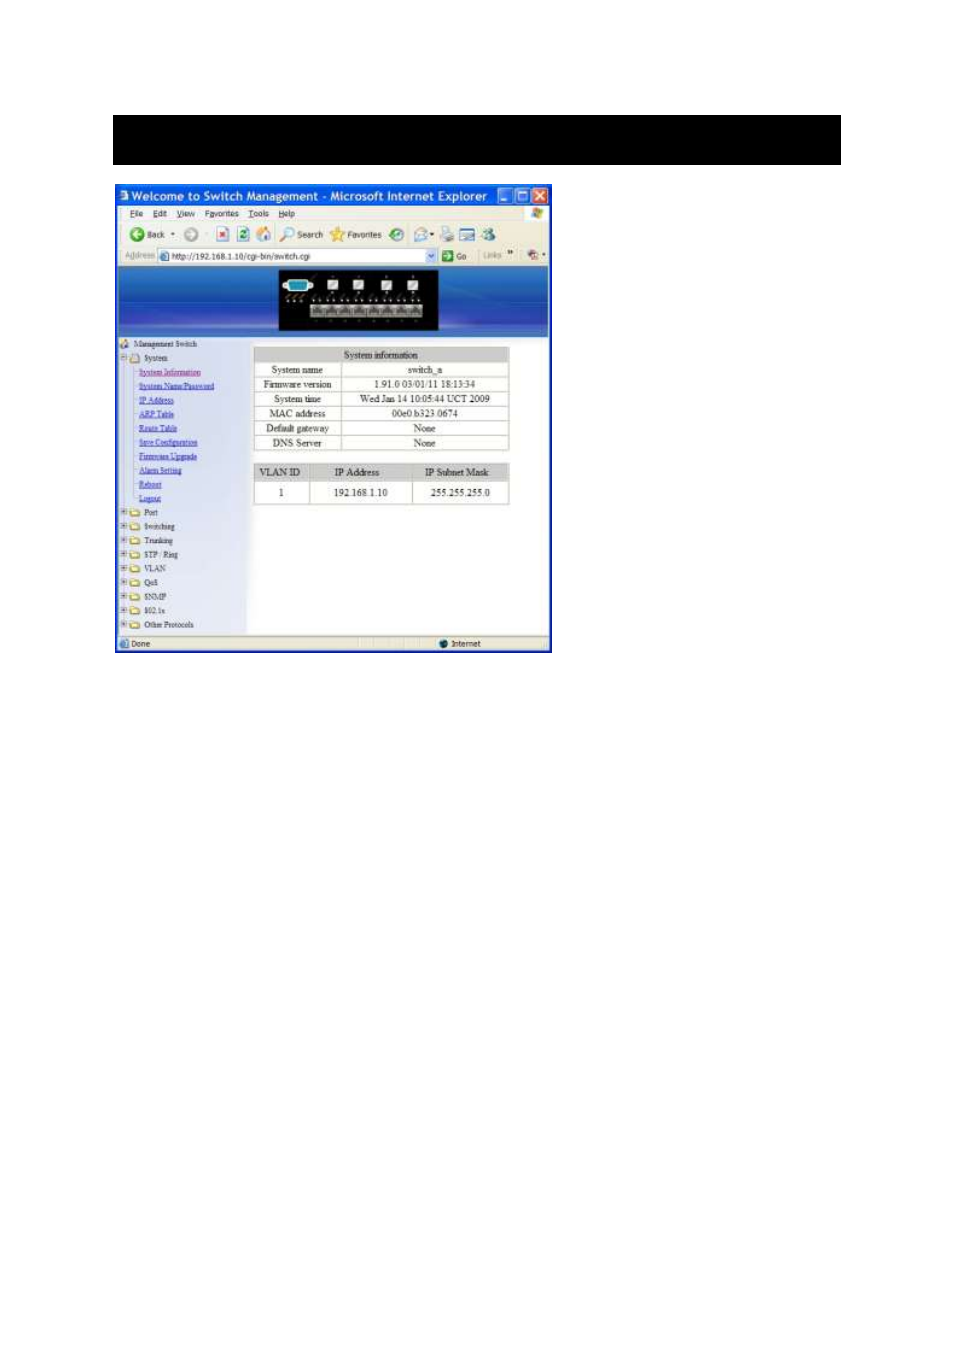The image size is (954, 1350).
Task: Click inside the address URL field
Action: pos(297,256)
